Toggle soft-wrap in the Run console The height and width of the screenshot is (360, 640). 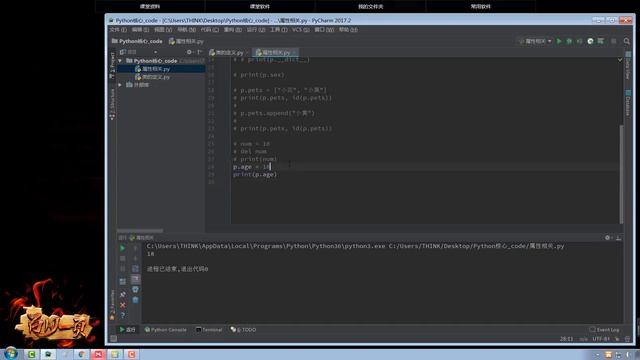pos(136,269)
